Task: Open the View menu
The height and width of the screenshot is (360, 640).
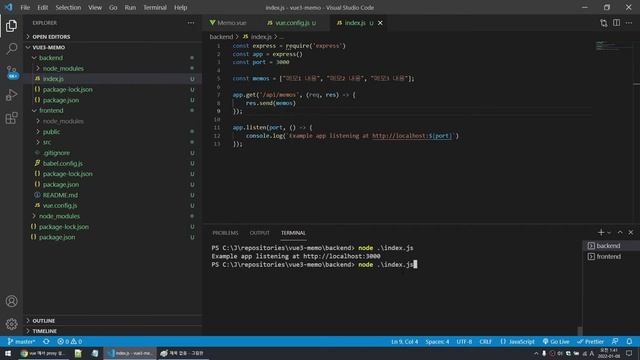Action: [95, 7]
